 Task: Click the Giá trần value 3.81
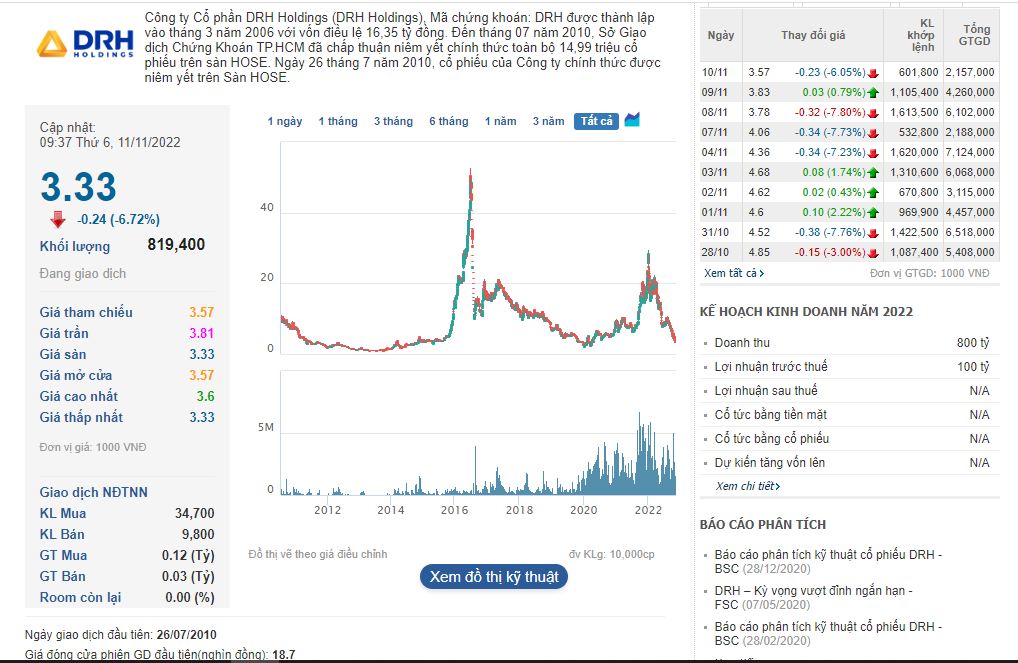[201, 333]
